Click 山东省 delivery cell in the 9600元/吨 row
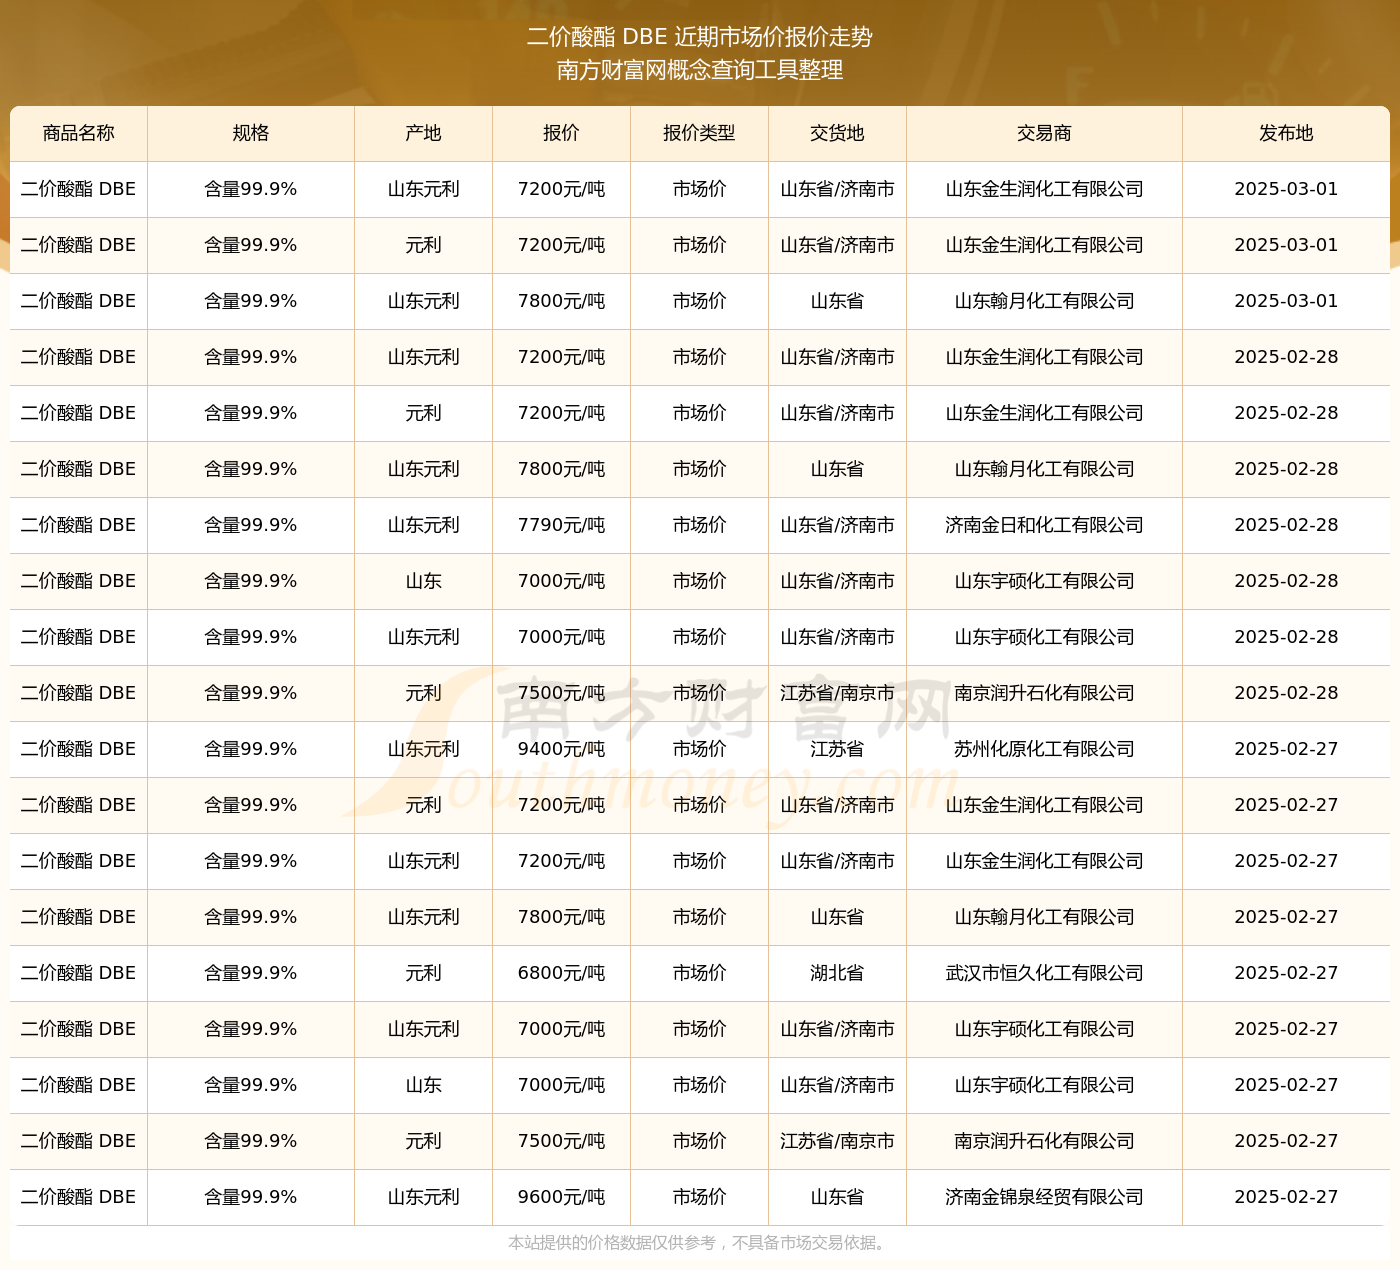Image resolution: width=1400 pixels, height=1270 pixels. [x=837, y=1197]
